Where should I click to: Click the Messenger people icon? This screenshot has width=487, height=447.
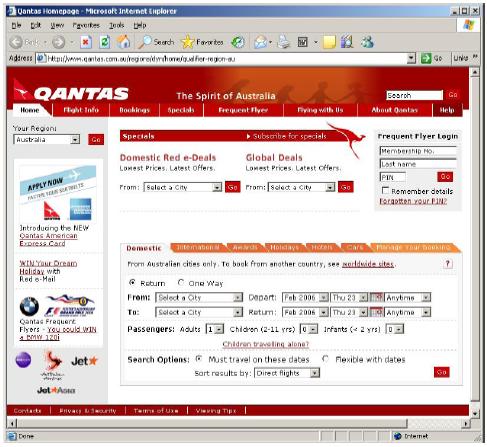click(367, 42)
